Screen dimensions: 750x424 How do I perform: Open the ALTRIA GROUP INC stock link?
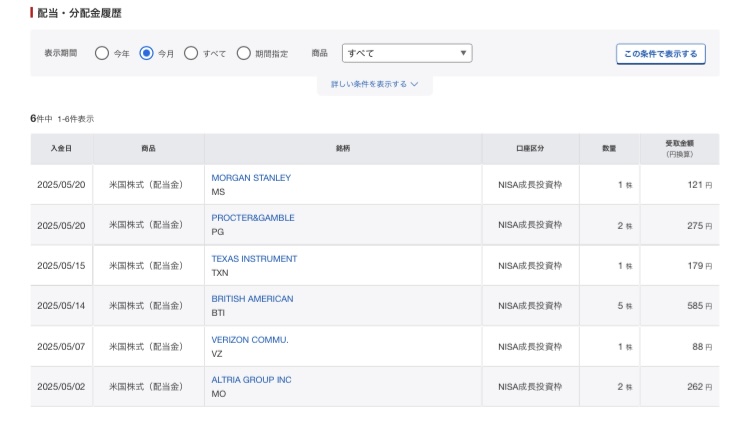click(252, 379)
